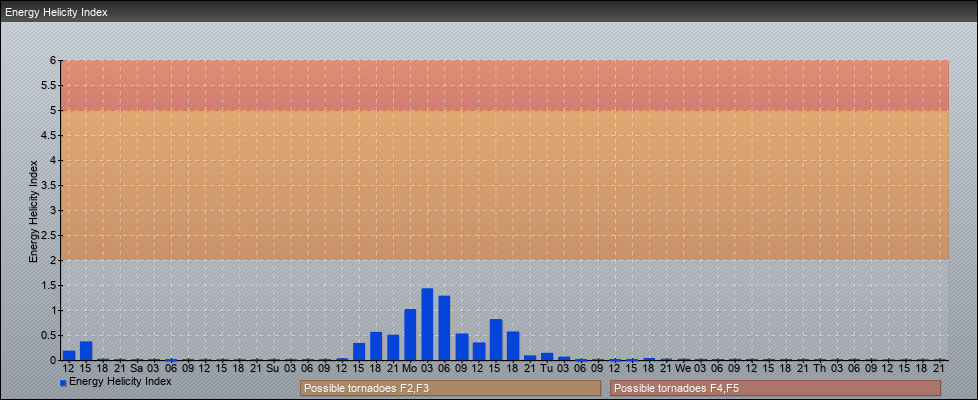The width and height of the screenshot is (978, 400).
Task: Click the blue Energy Helicity Index legend marker
Action: point(63,383)
